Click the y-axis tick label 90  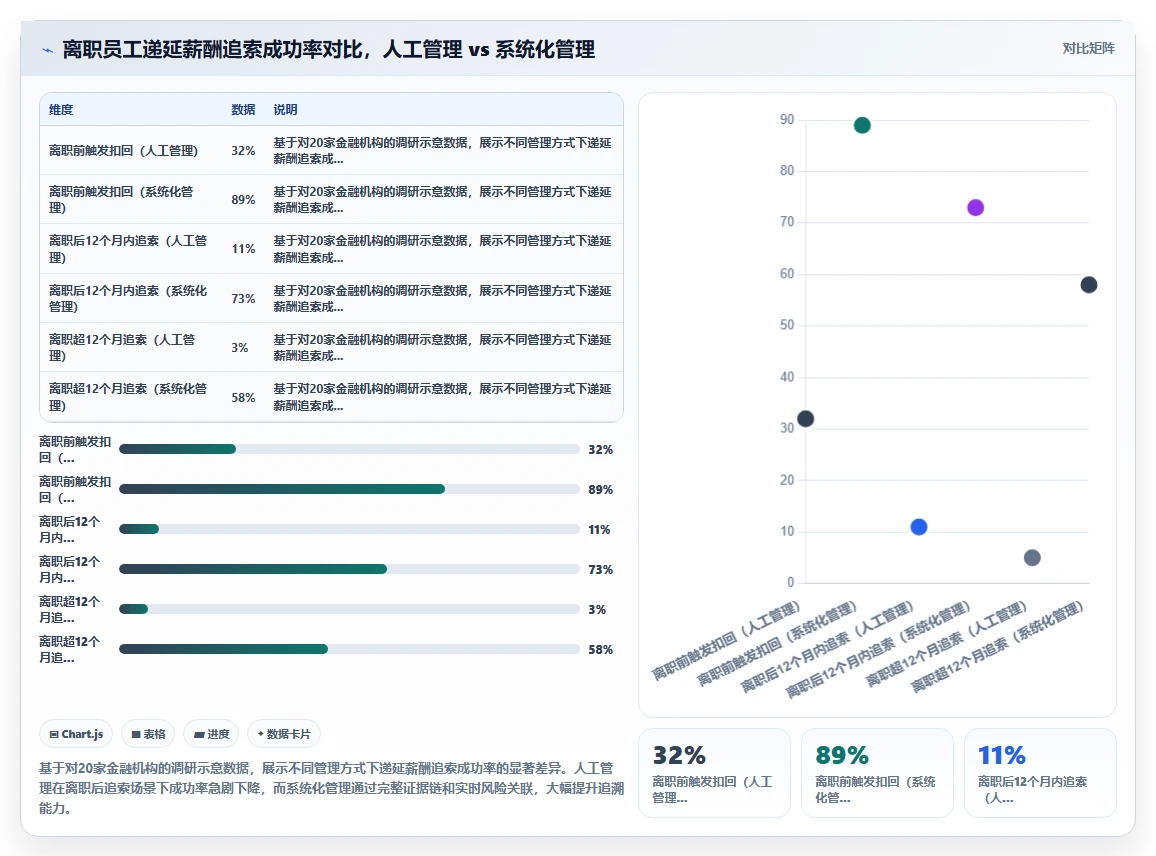click(x=787, y=119)
